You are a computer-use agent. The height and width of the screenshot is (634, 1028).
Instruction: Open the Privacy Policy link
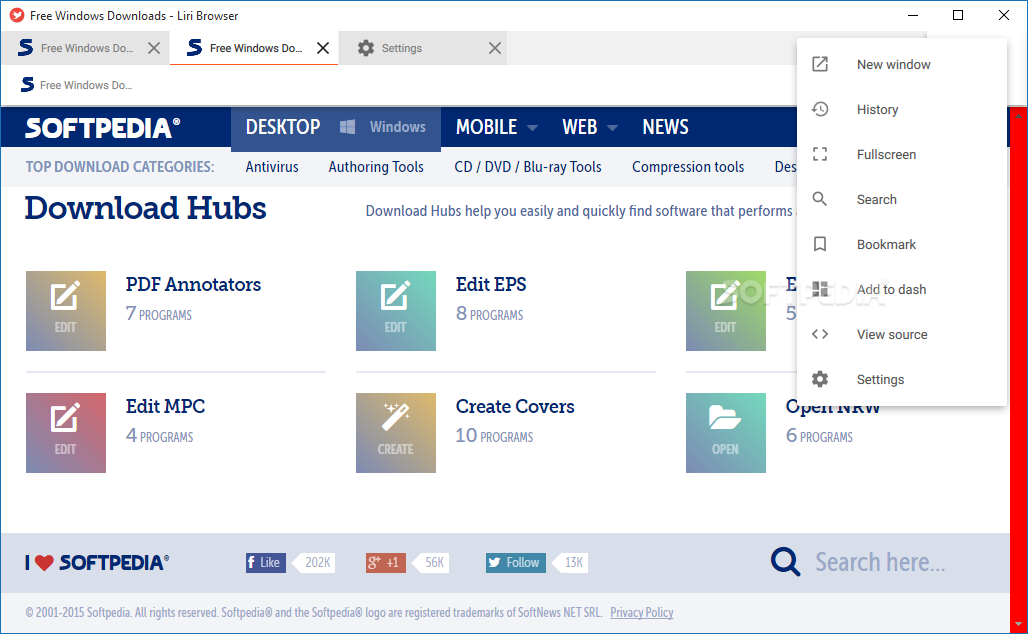point(642,612)
